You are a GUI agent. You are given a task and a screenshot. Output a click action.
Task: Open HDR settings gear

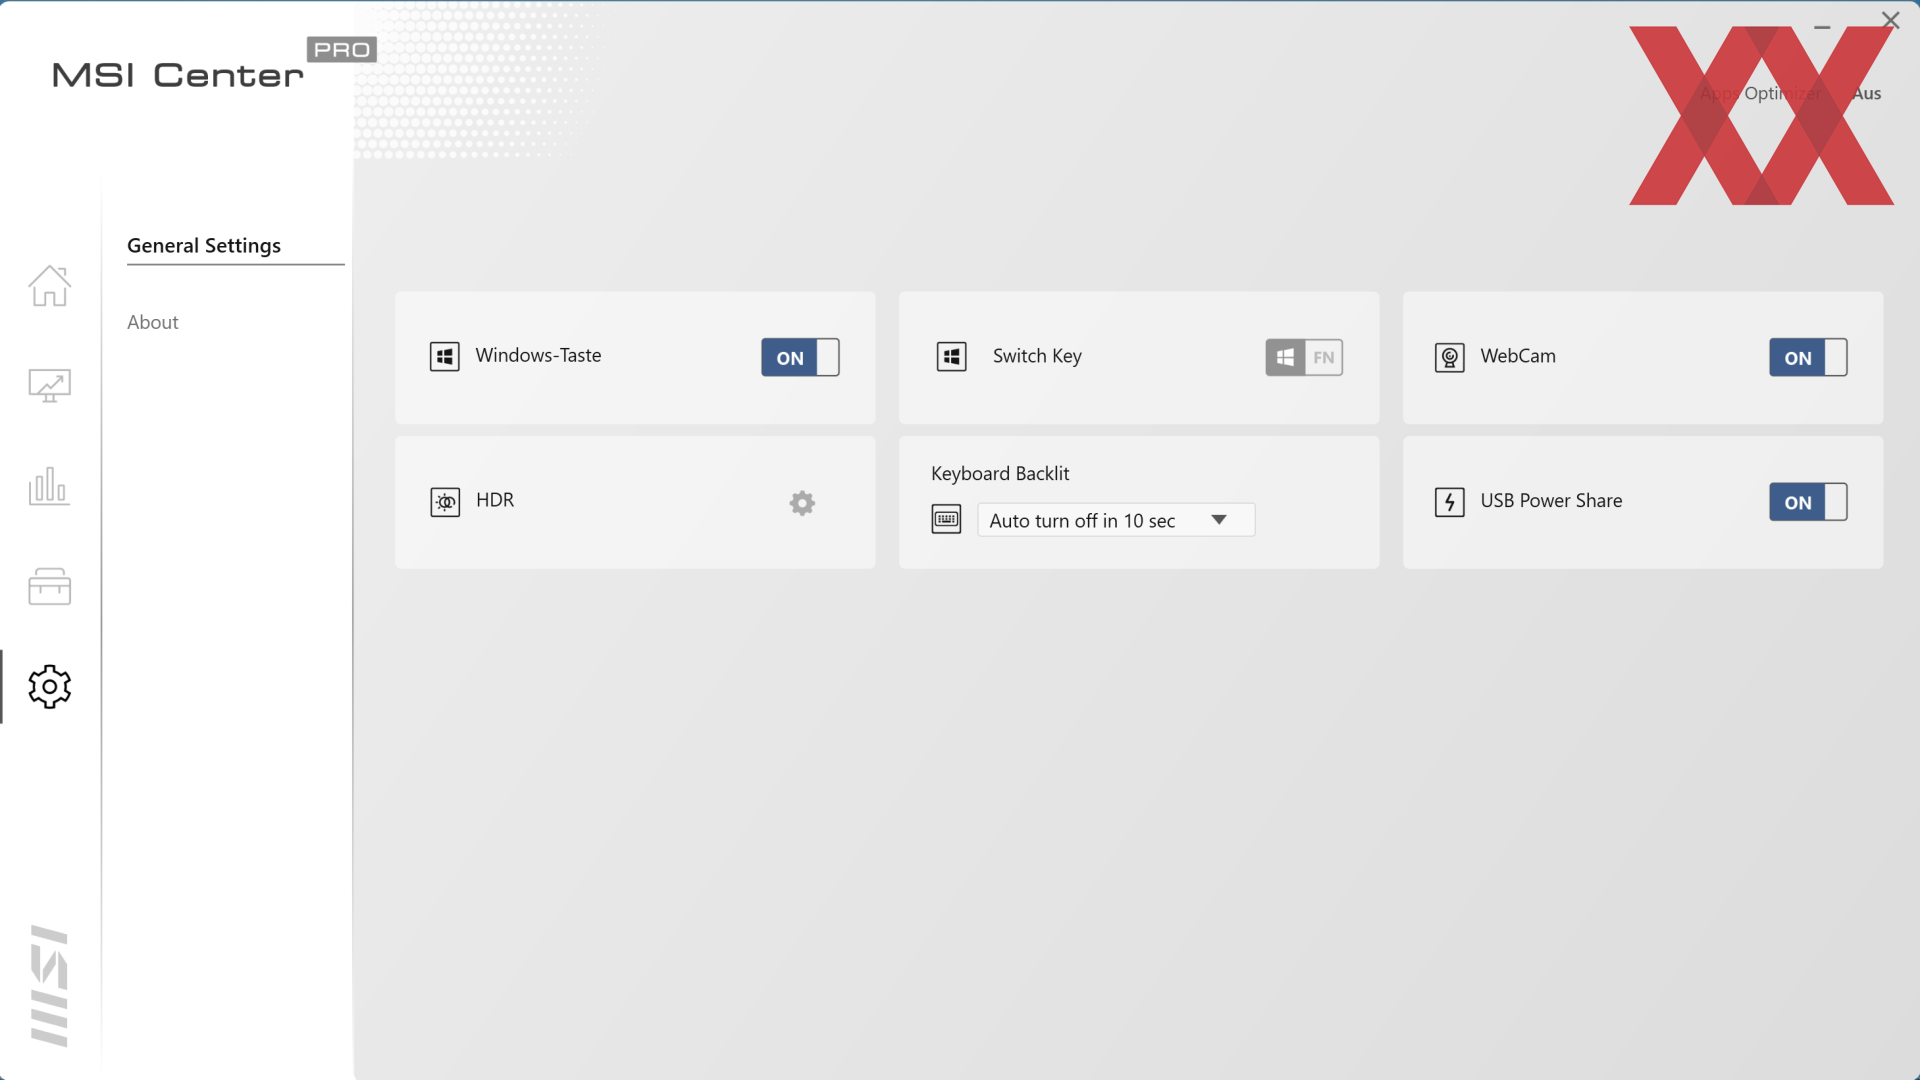click(802, 503)
